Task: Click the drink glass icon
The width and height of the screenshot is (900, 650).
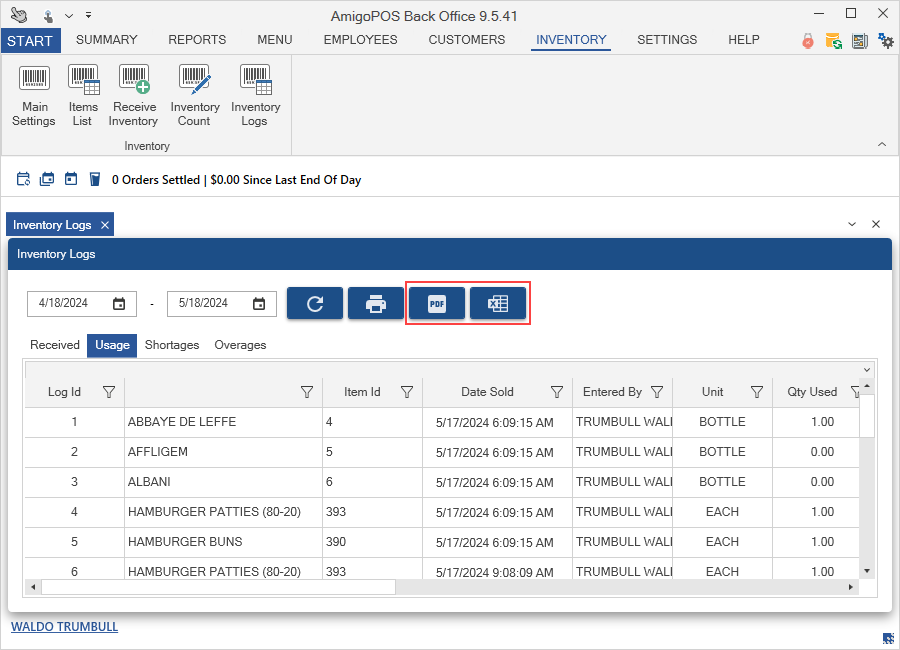Action: pyautogui.click(x=95, y=179)
